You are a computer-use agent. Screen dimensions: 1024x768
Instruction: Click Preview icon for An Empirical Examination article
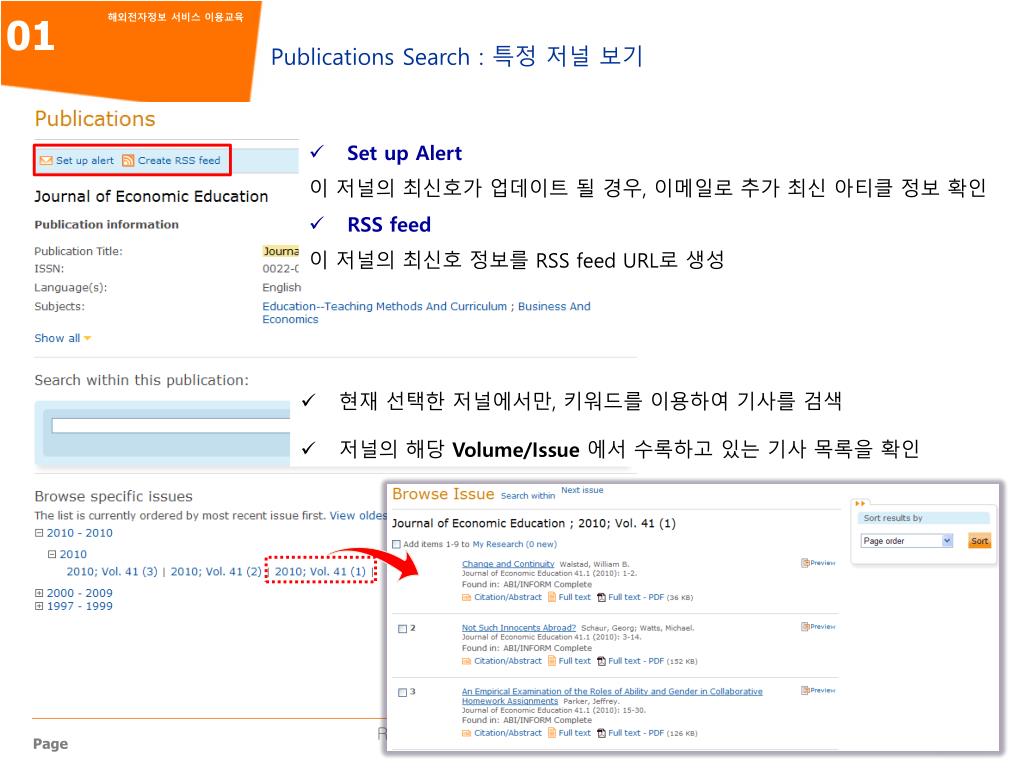(x=805, y=690)
